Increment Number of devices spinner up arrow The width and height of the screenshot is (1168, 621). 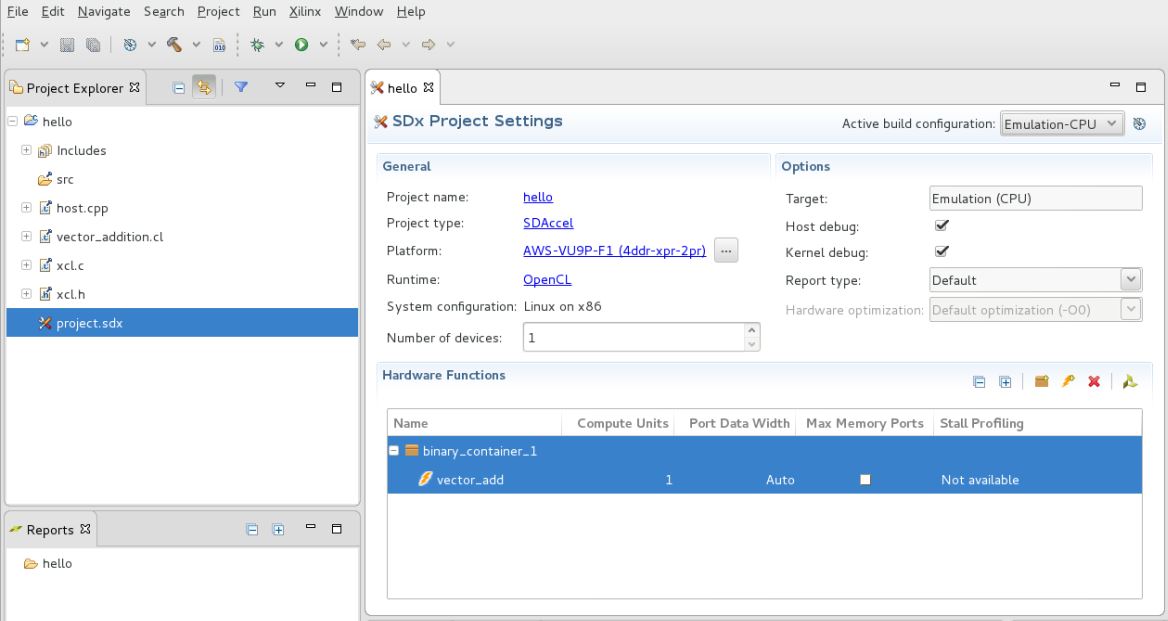pyautogui.click(x=752, y=330)
